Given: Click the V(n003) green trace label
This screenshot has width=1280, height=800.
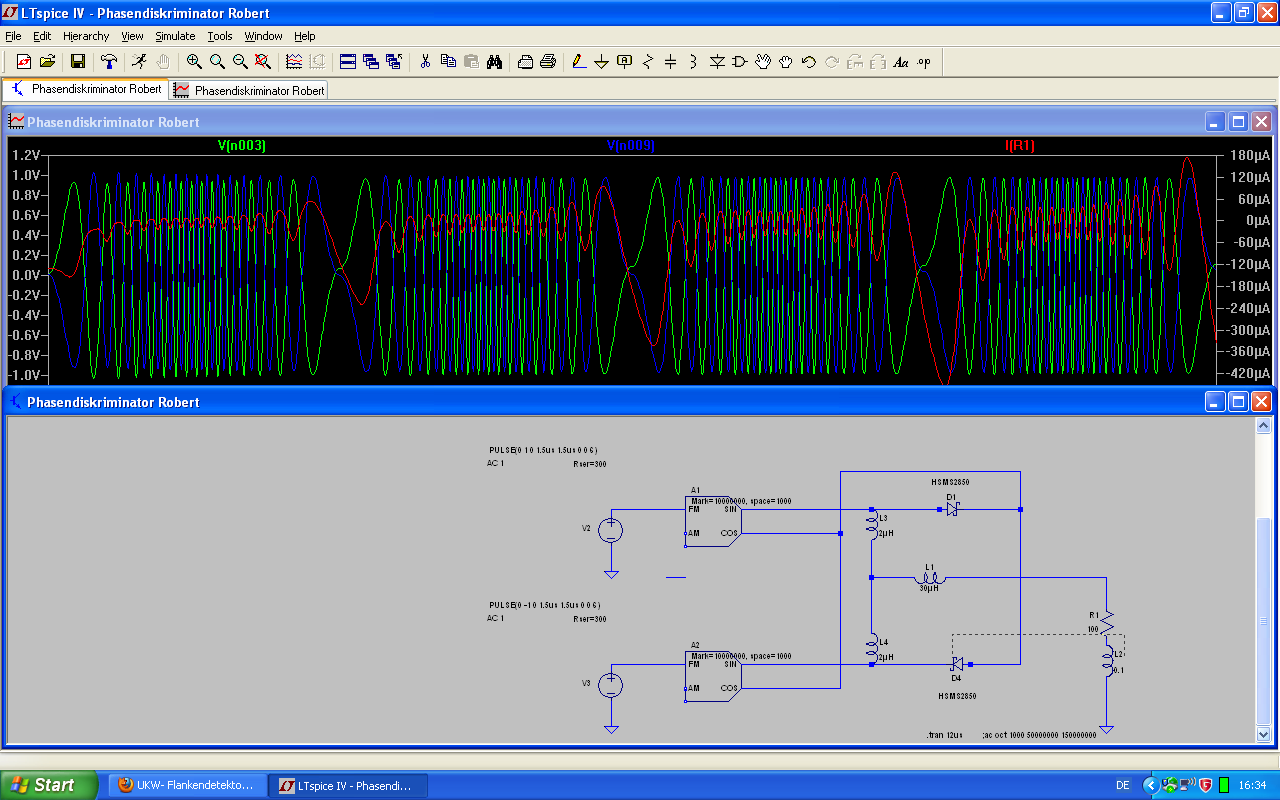Looking at the screenshot, I should click(242, 146).
